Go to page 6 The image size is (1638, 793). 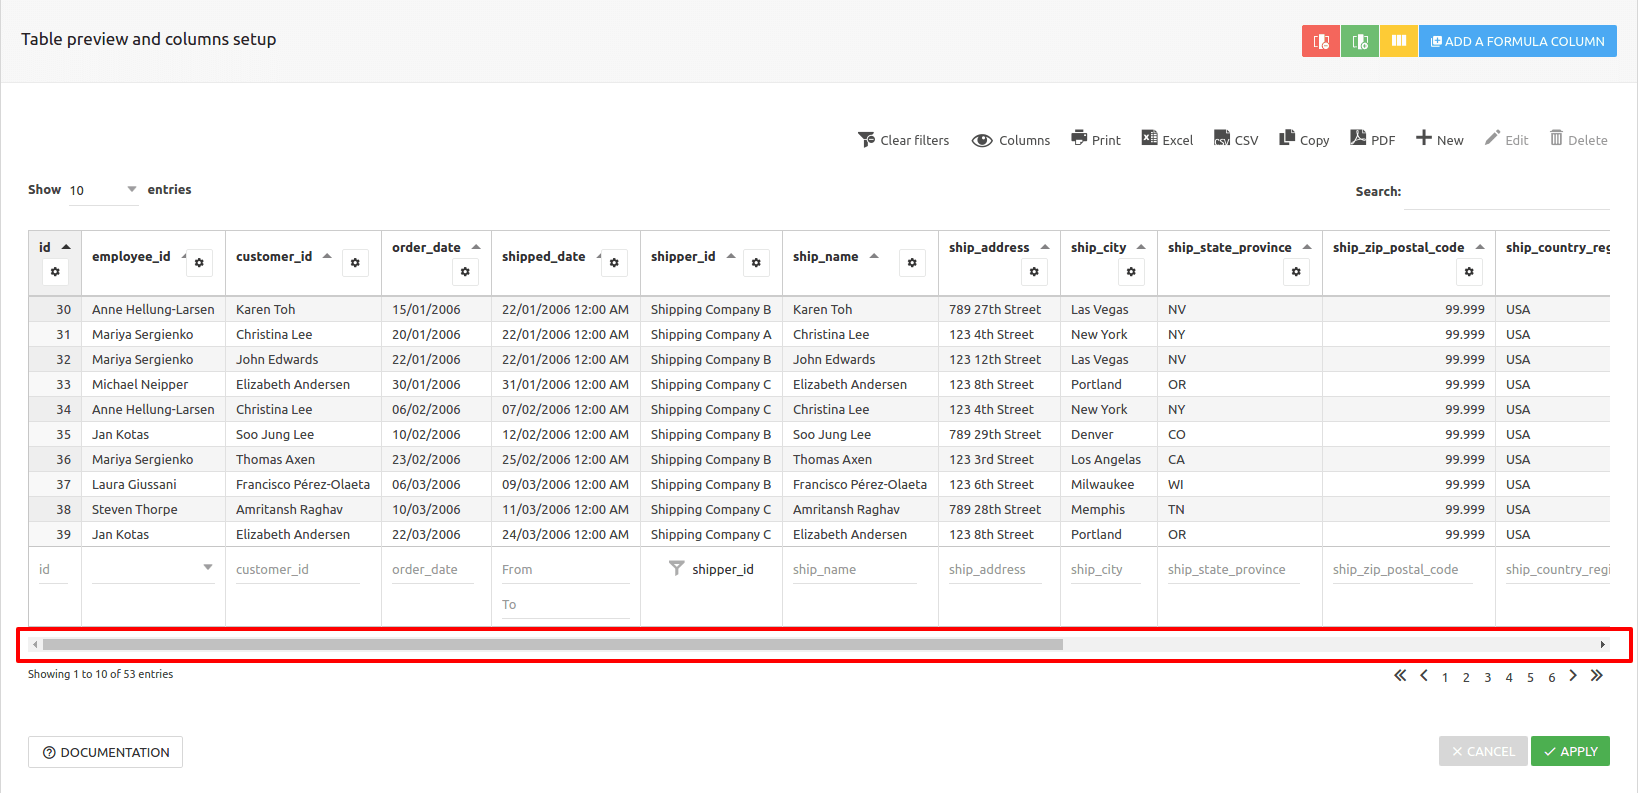1552,677
